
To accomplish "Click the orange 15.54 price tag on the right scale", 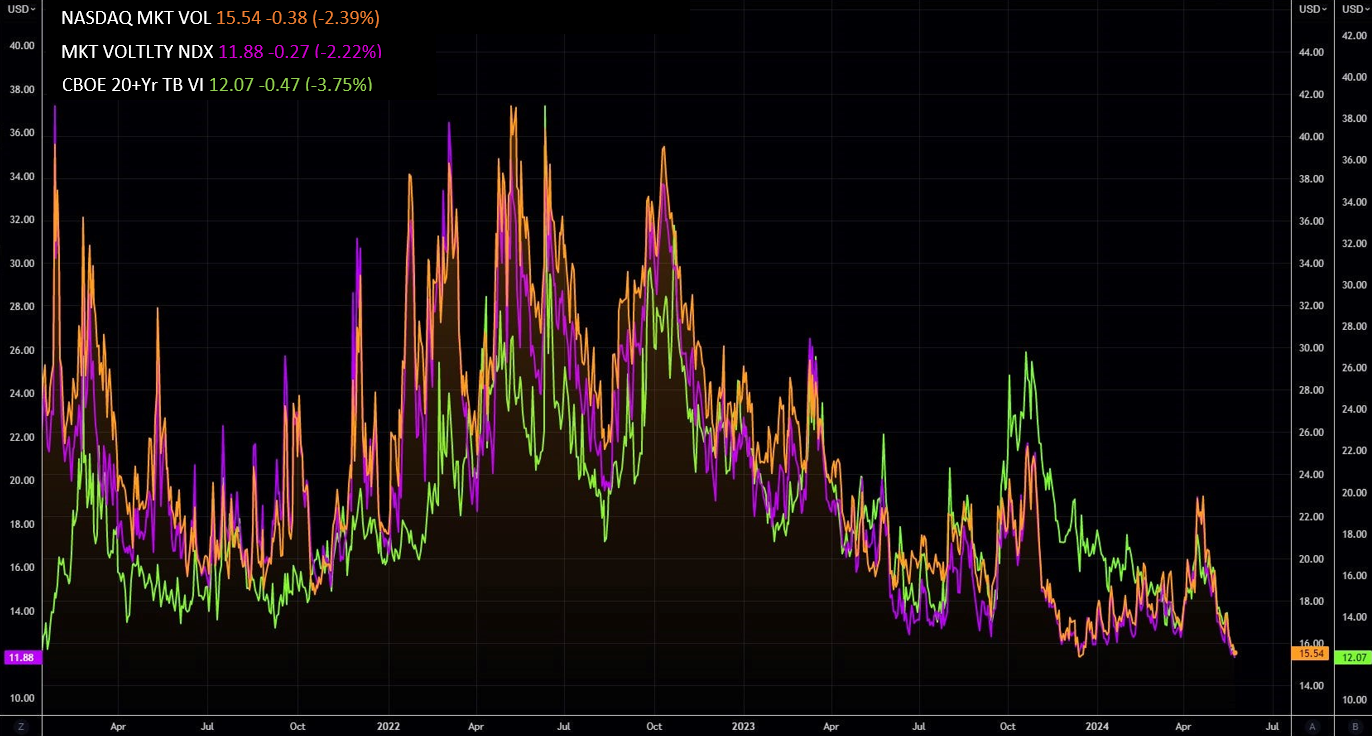I will pyautogui.click(x=1310, y=653).
